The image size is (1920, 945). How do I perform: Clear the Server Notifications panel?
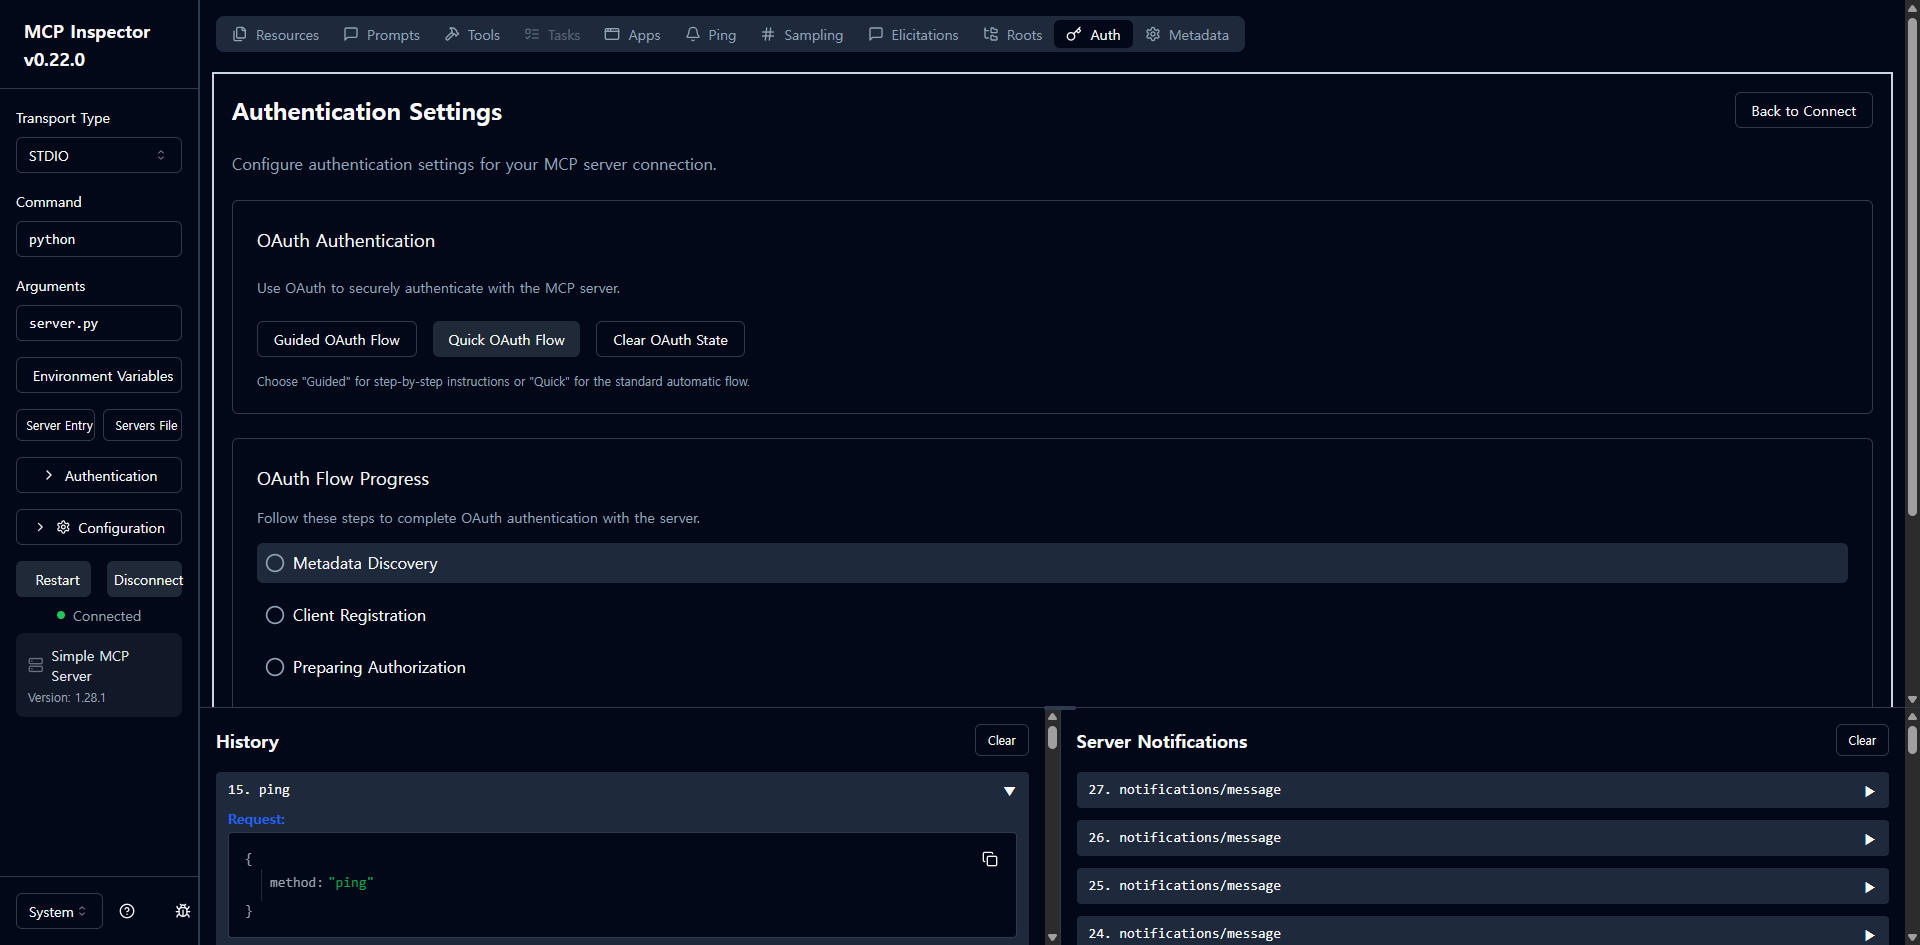1862,740
